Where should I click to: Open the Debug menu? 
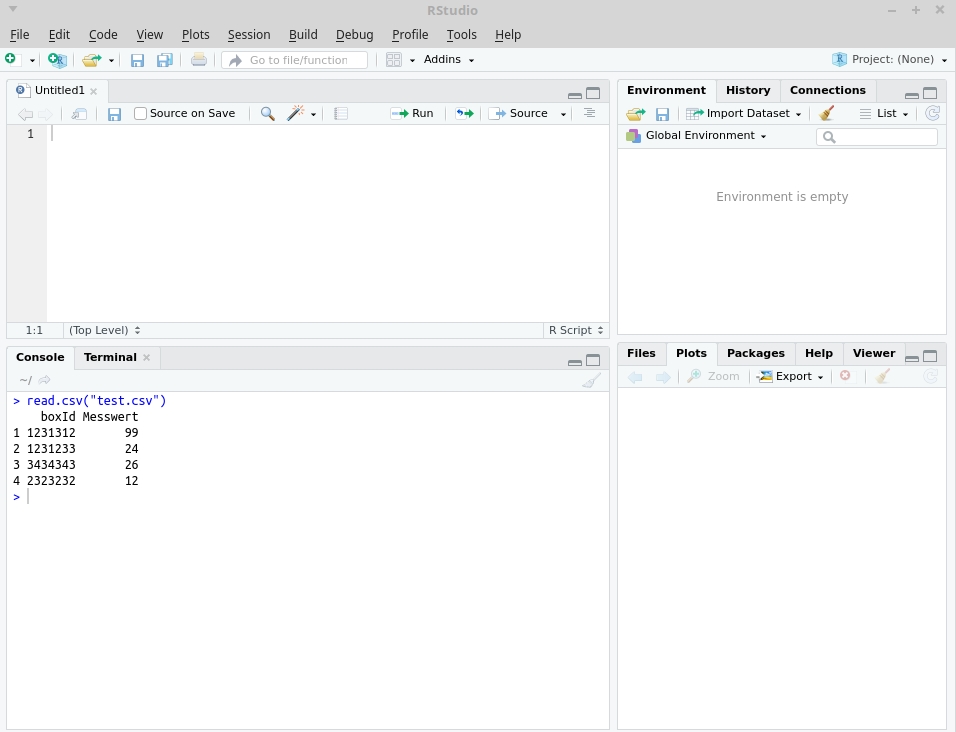(x=354, y=35)
